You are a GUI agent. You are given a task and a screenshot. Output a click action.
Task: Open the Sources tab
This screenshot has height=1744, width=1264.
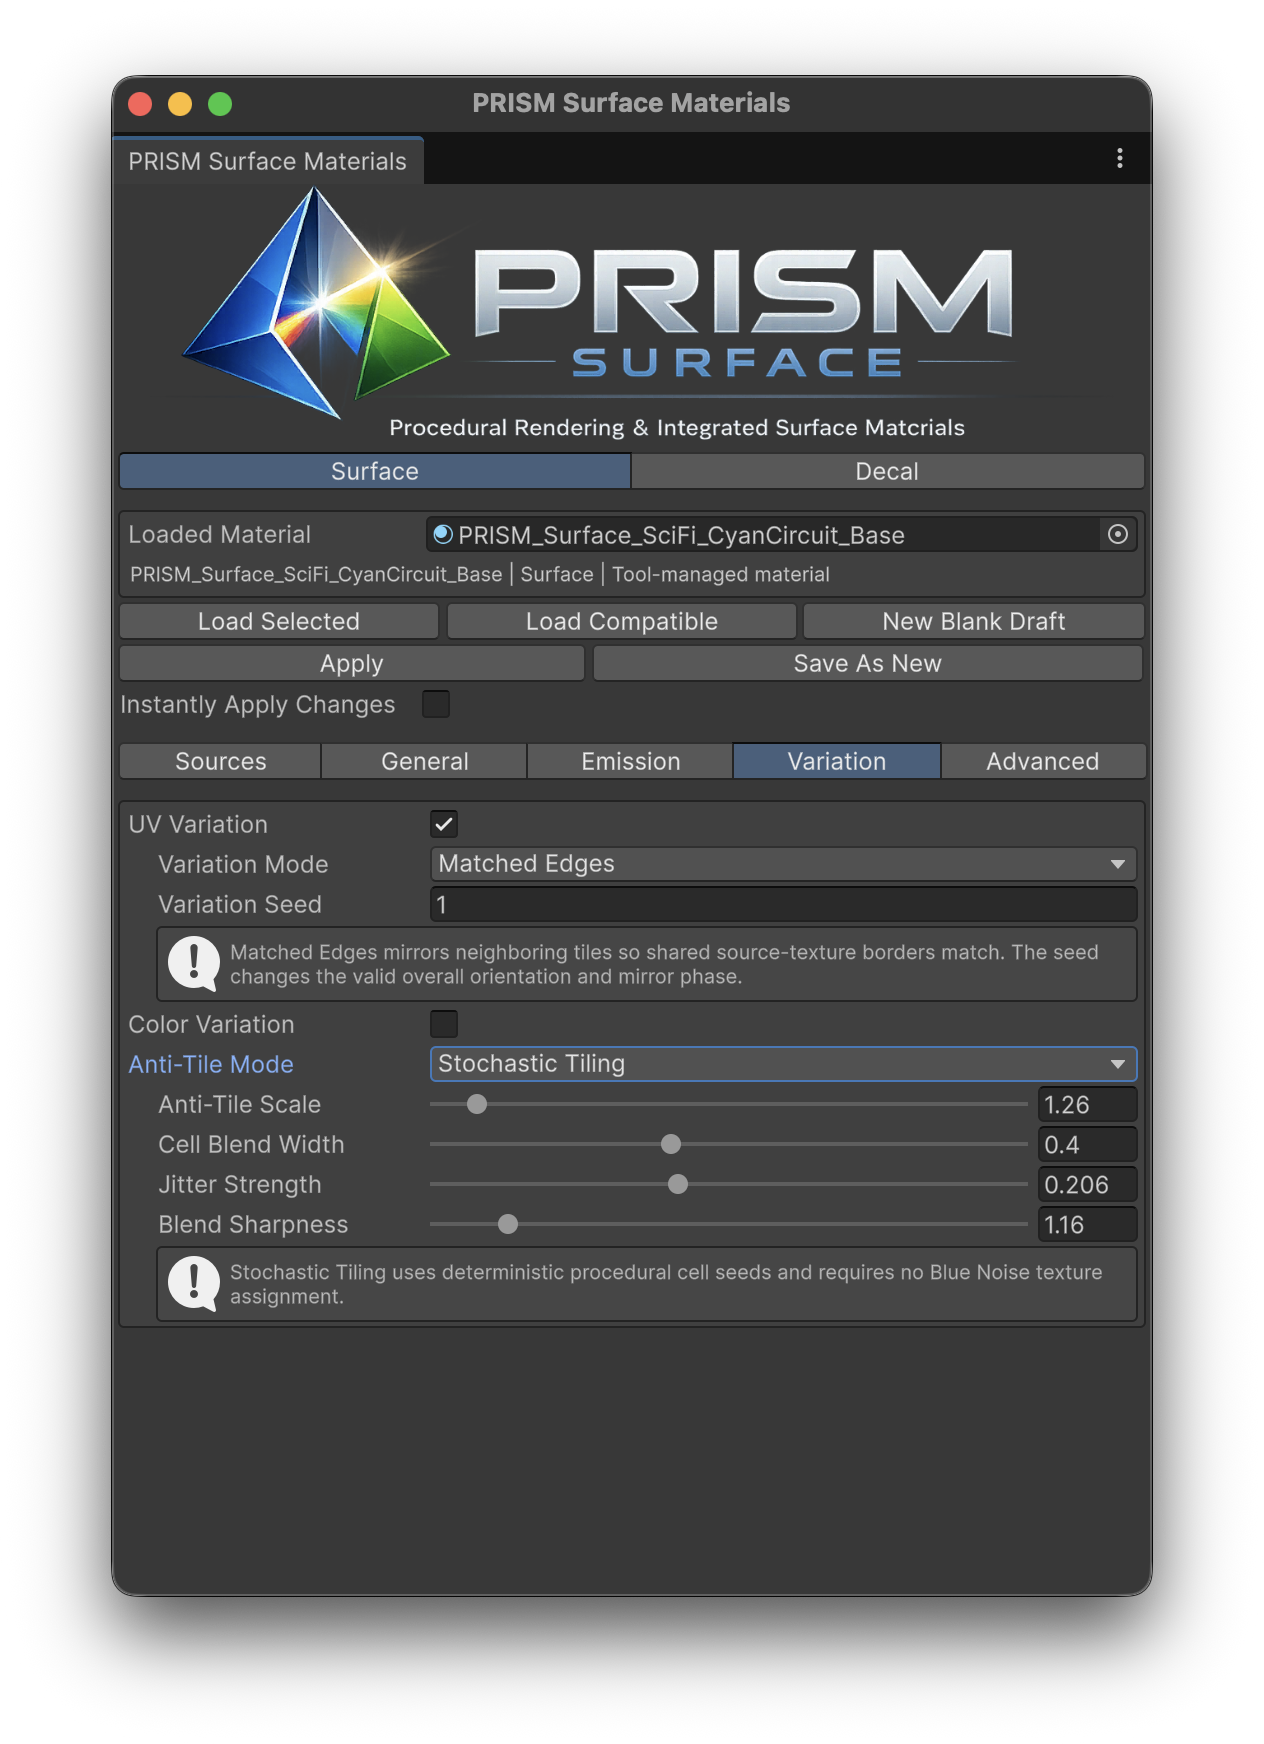pos(220,761)
